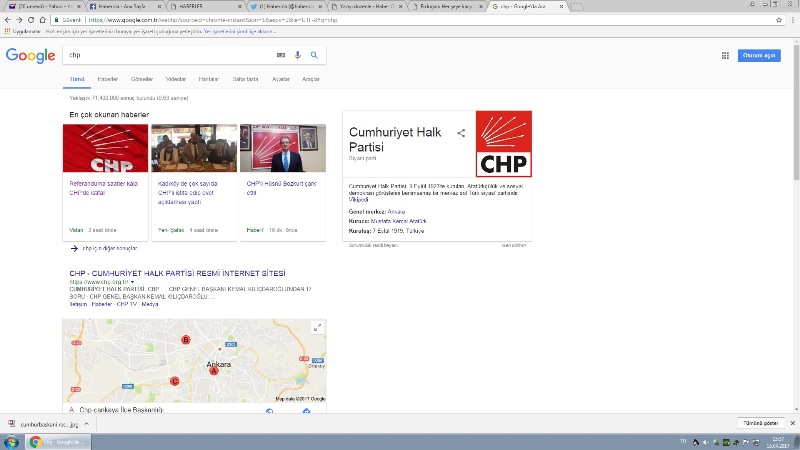Open the Medya sitelink
This screenshot has height=450, width=800.
click(149, 304)
